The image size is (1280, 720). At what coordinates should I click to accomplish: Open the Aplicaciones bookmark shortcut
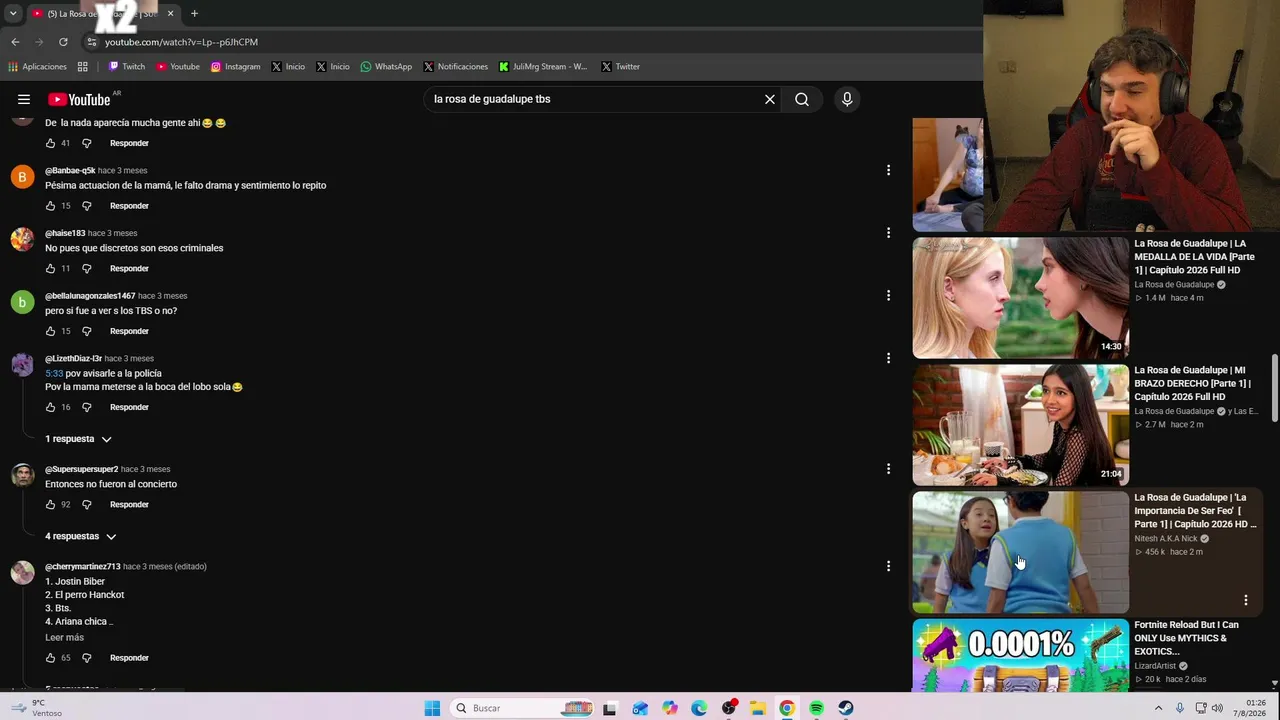37,67
